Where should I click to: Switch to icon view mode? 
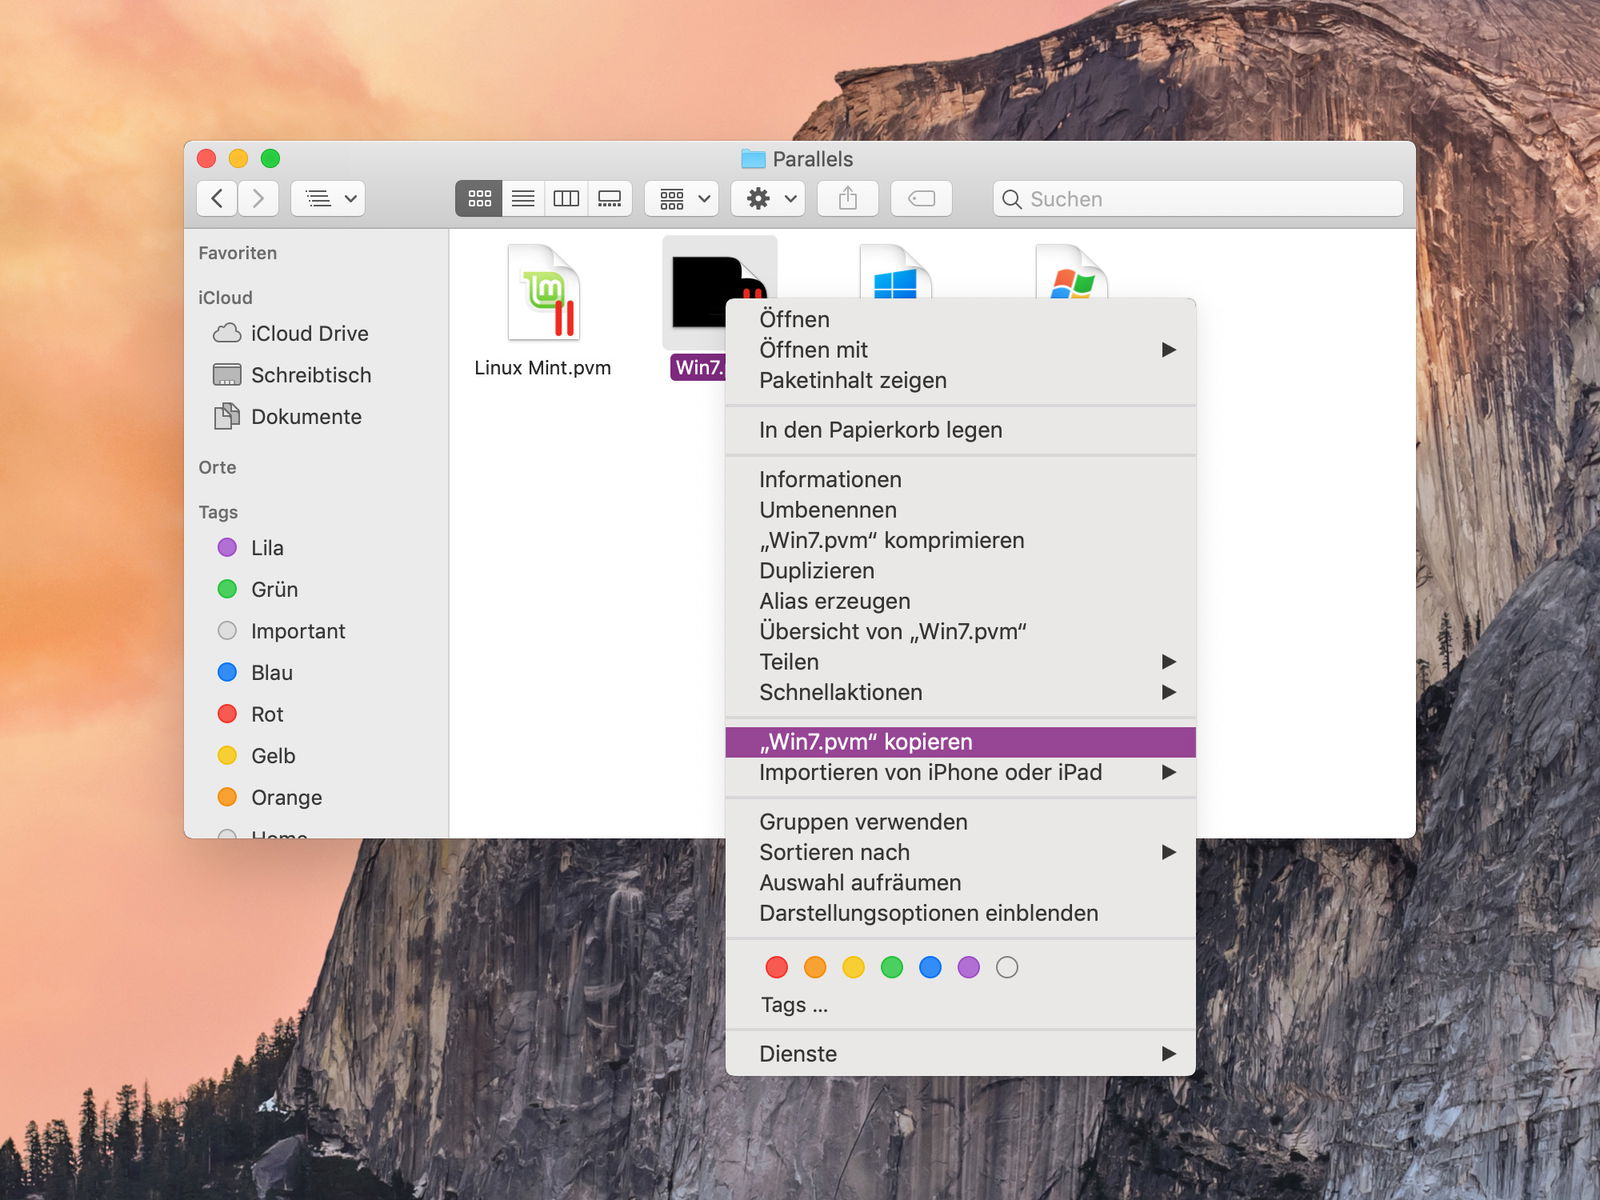pyautogui.click(x=479, y=198)
